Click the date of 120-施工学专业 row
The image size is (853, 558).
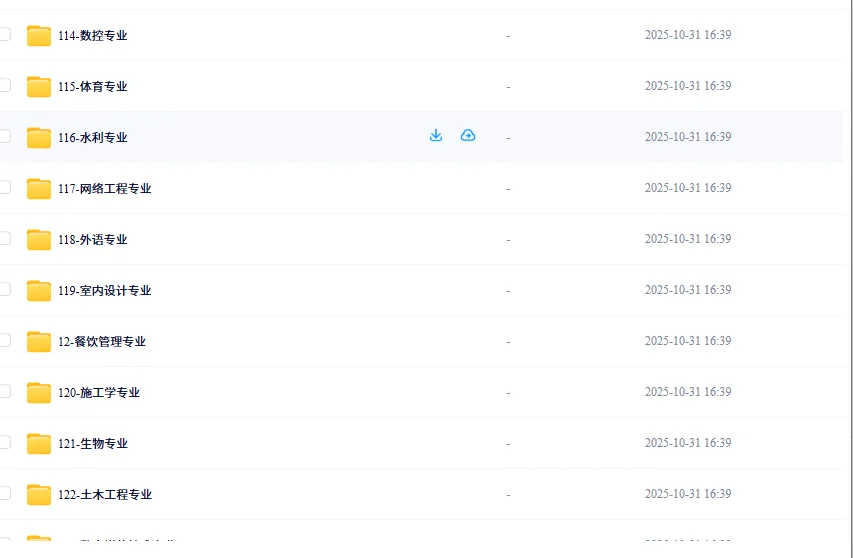tap(688, 392)
